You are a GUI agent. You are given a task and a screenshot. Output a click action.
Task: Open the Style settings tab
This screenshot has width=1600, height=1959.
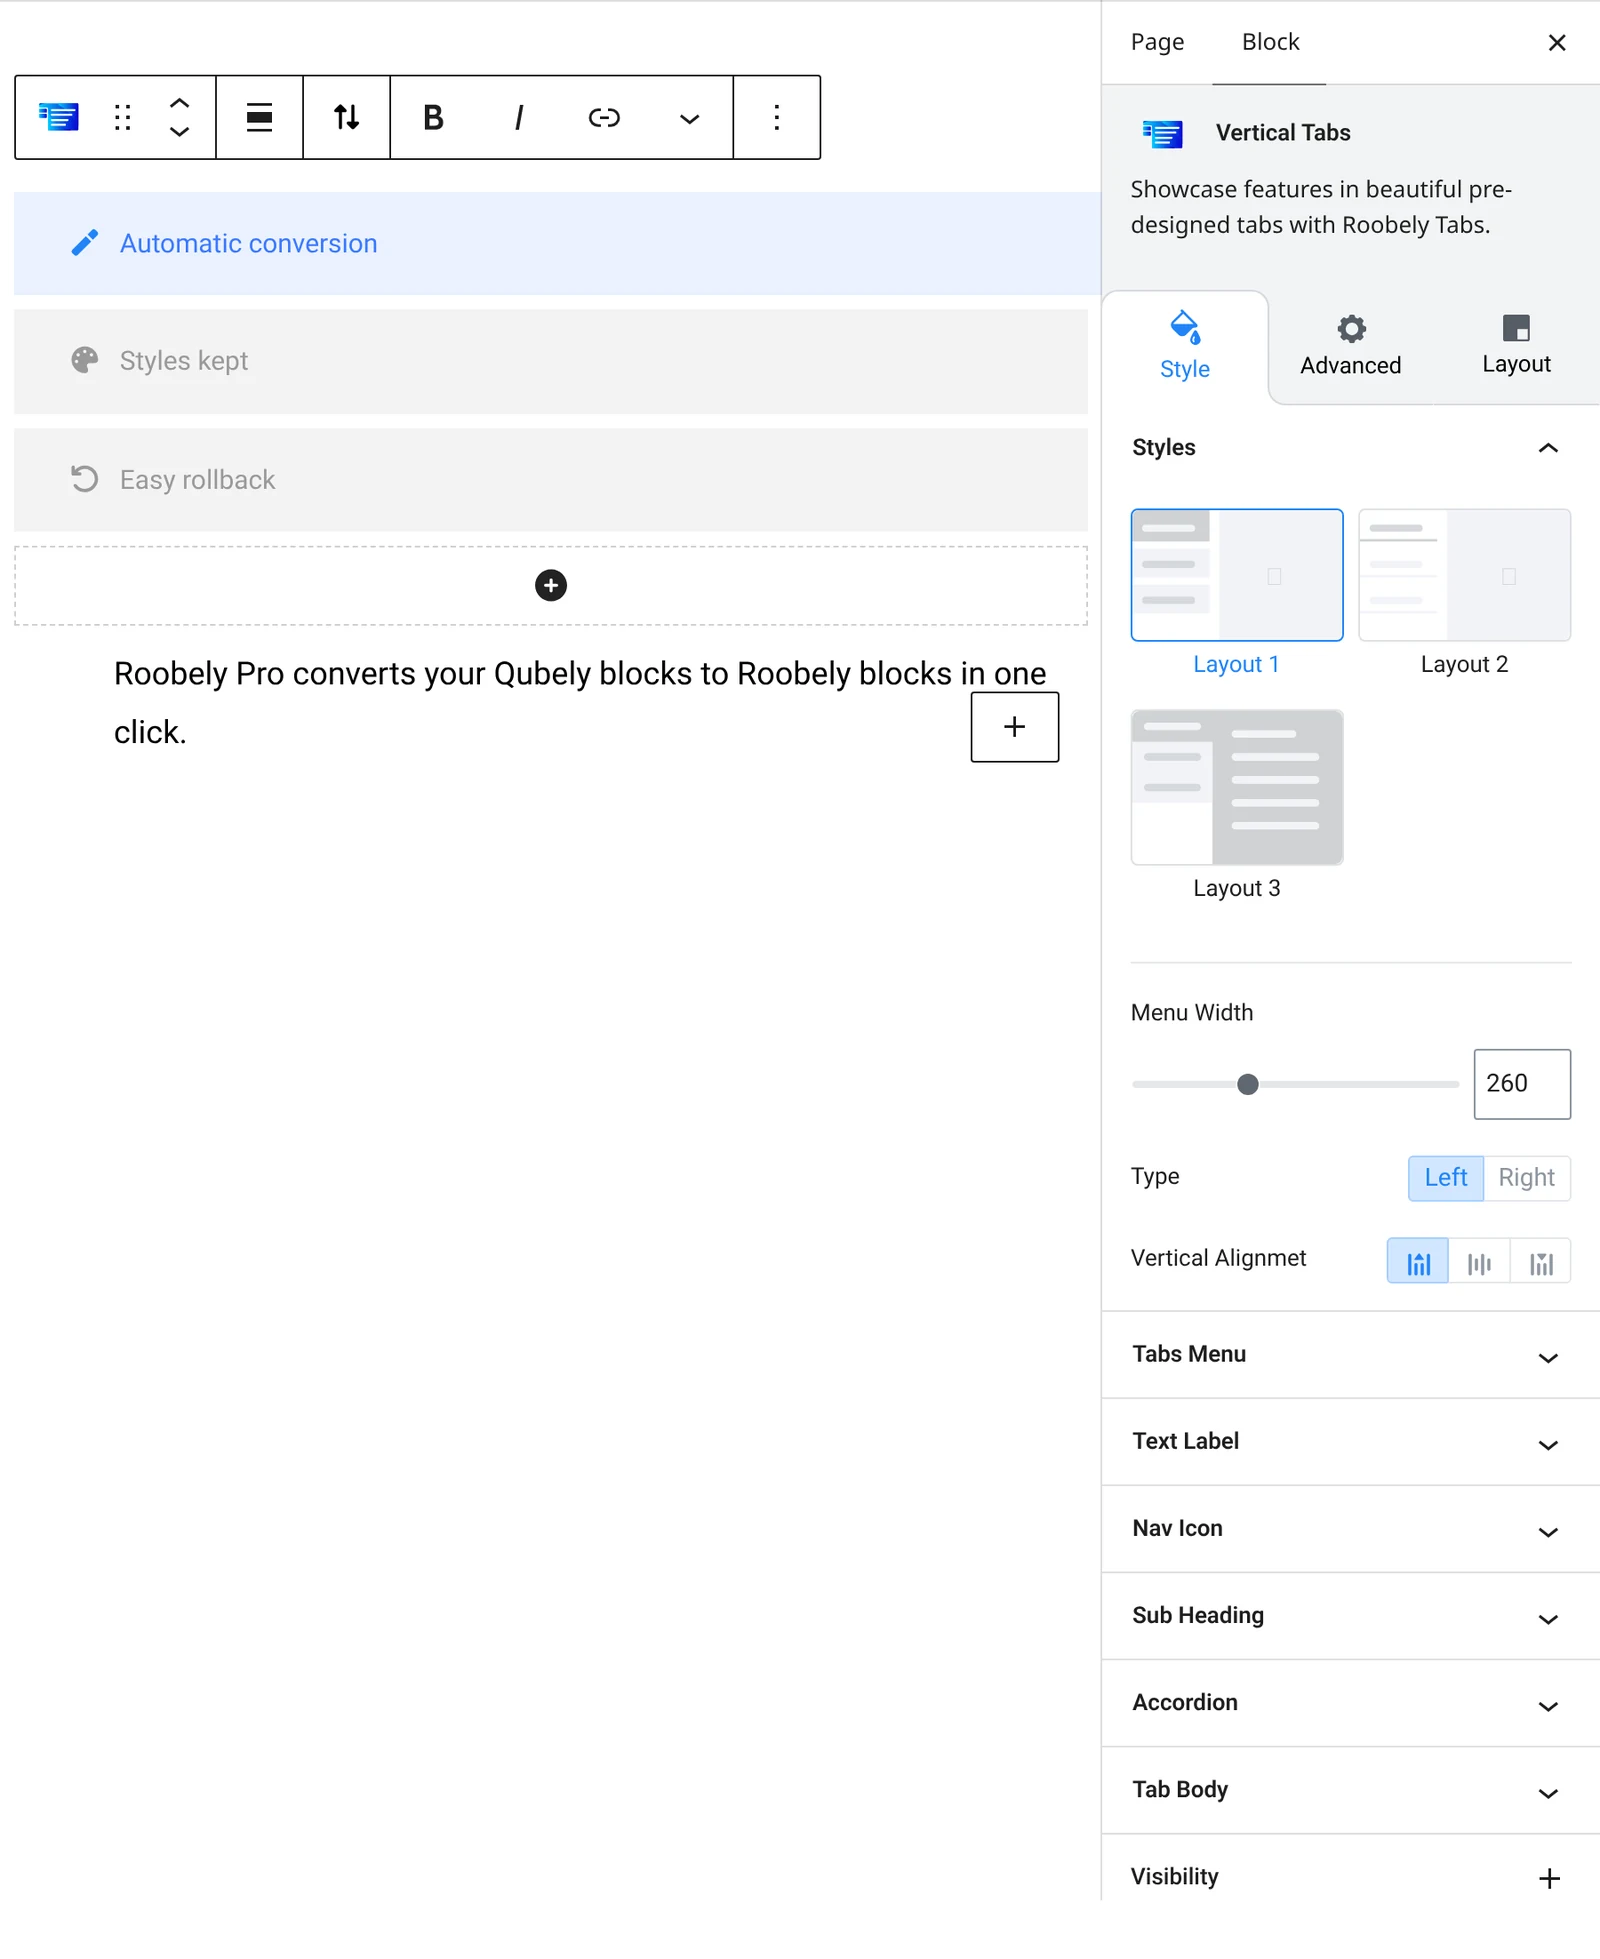pos(1185,347)
